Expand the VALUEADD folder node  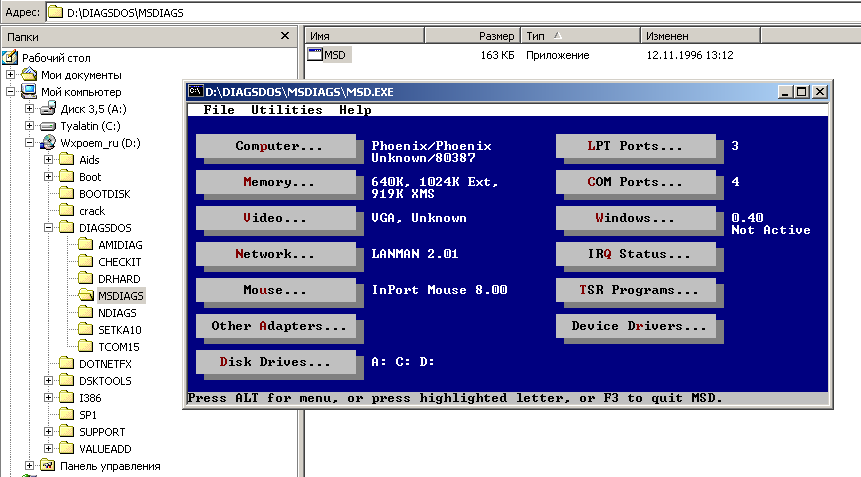[x=49, y=448]
